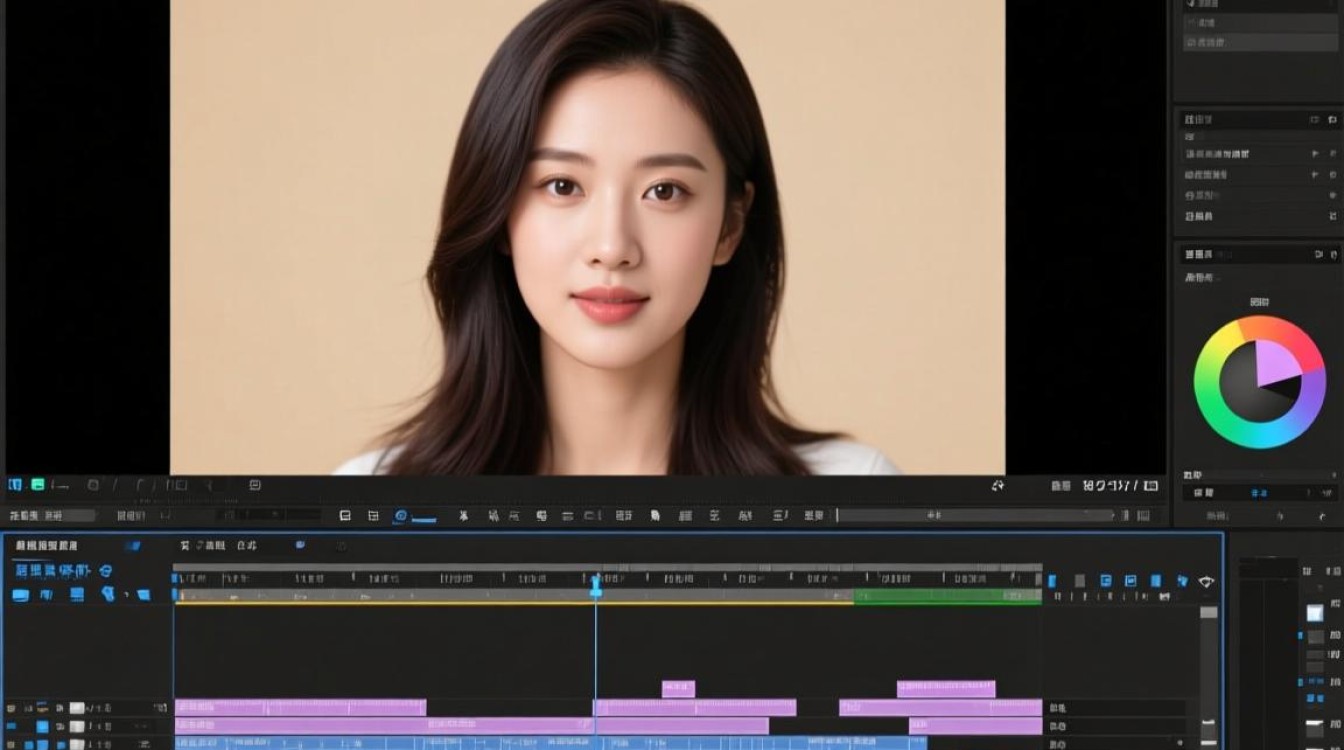Toggle the blue square on the second track header
Viewport: 1344px width, 750px height.
click(42, 727)
